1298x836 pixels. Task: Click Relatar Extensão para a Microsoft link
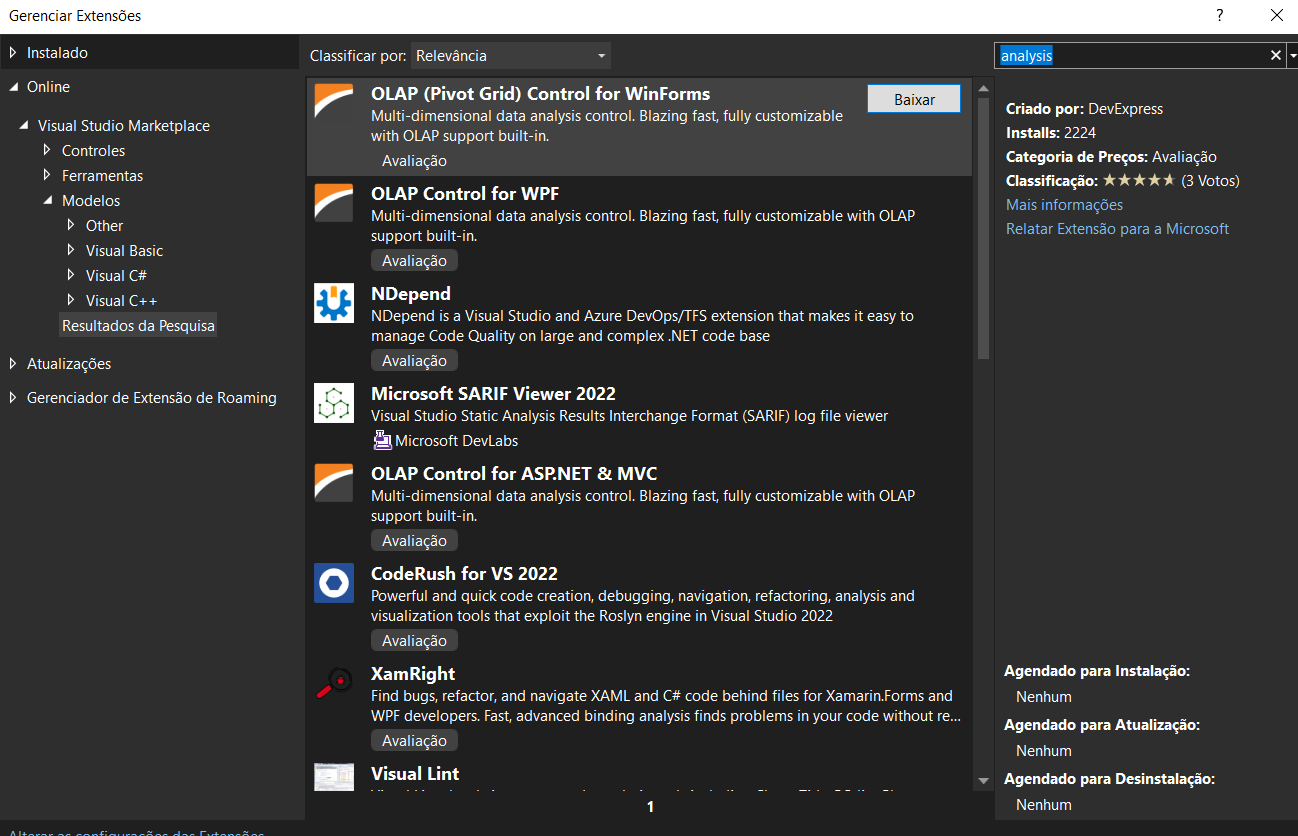click(1117, 229)
